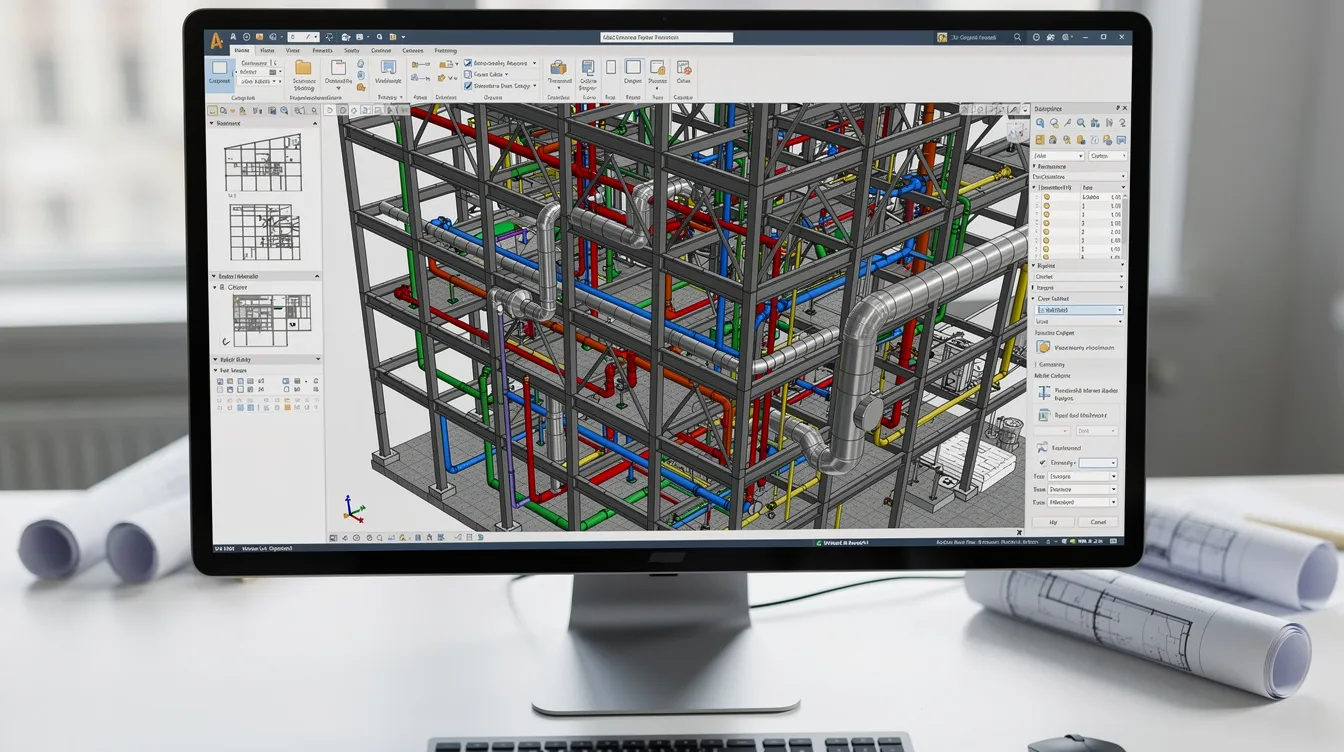
Task: Open the lowest dropdown directly above the Cancel button
Action: (x=1082, y=502)
